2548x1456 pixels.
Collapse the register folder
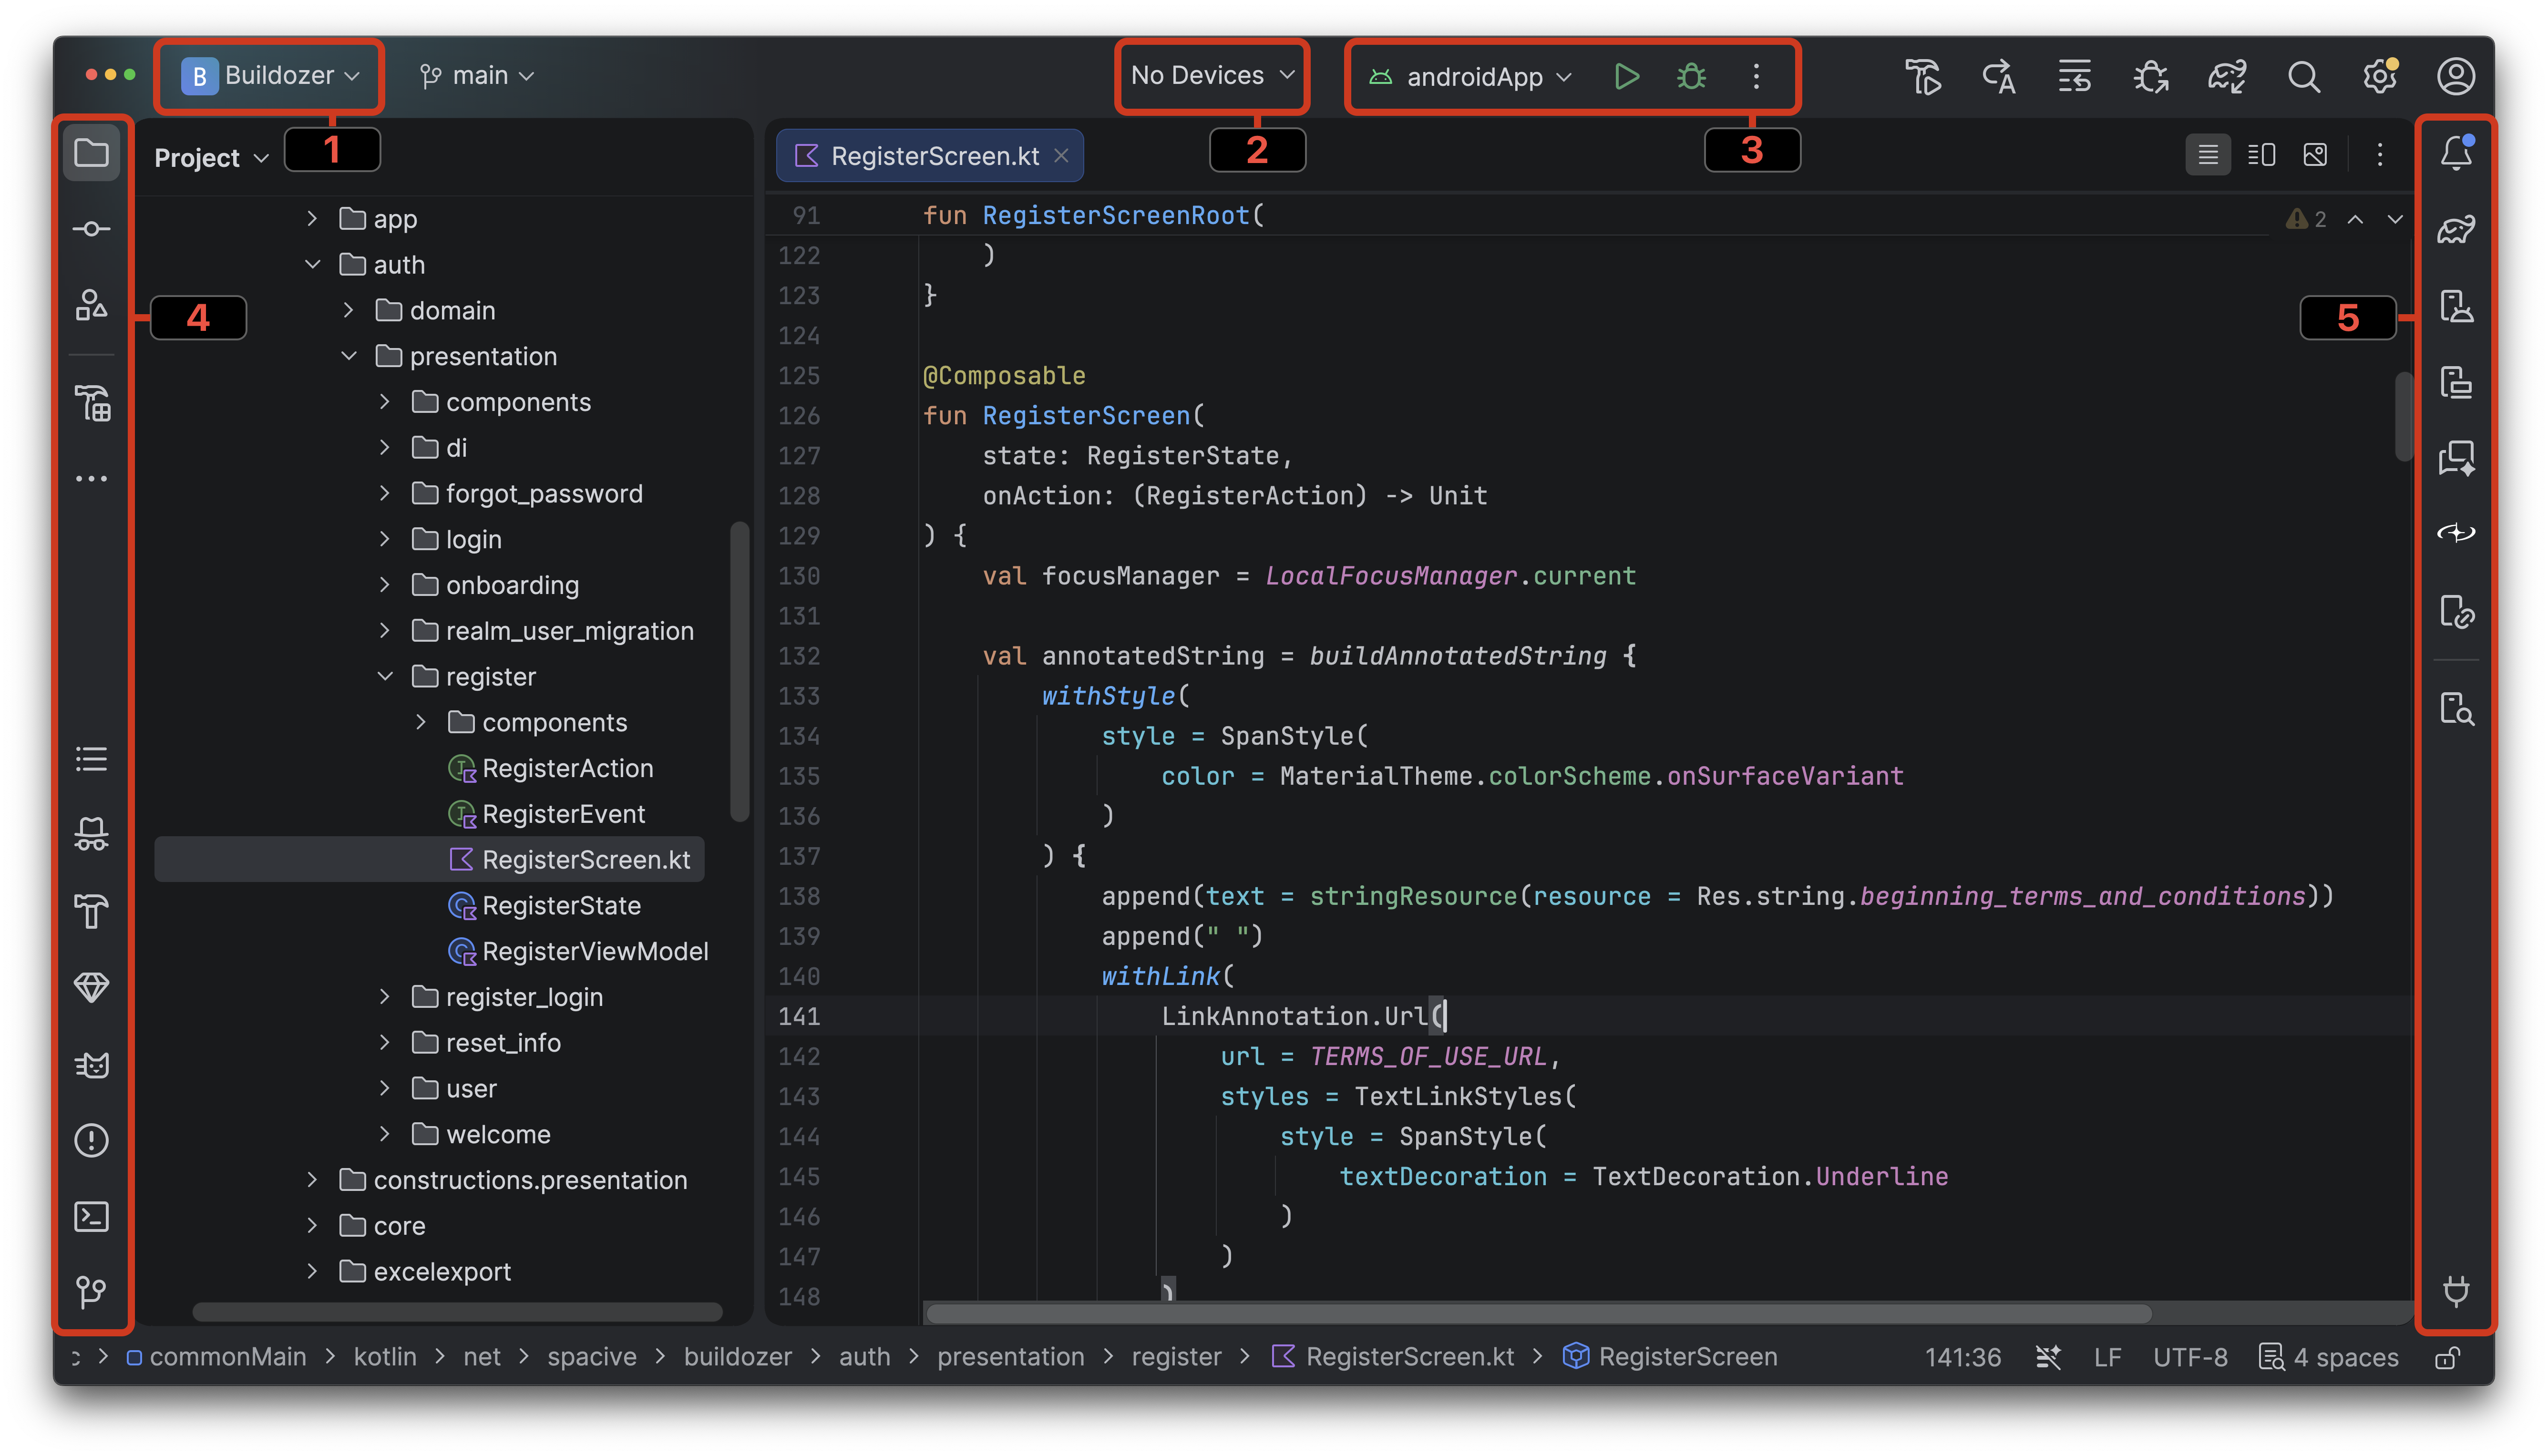385,677
